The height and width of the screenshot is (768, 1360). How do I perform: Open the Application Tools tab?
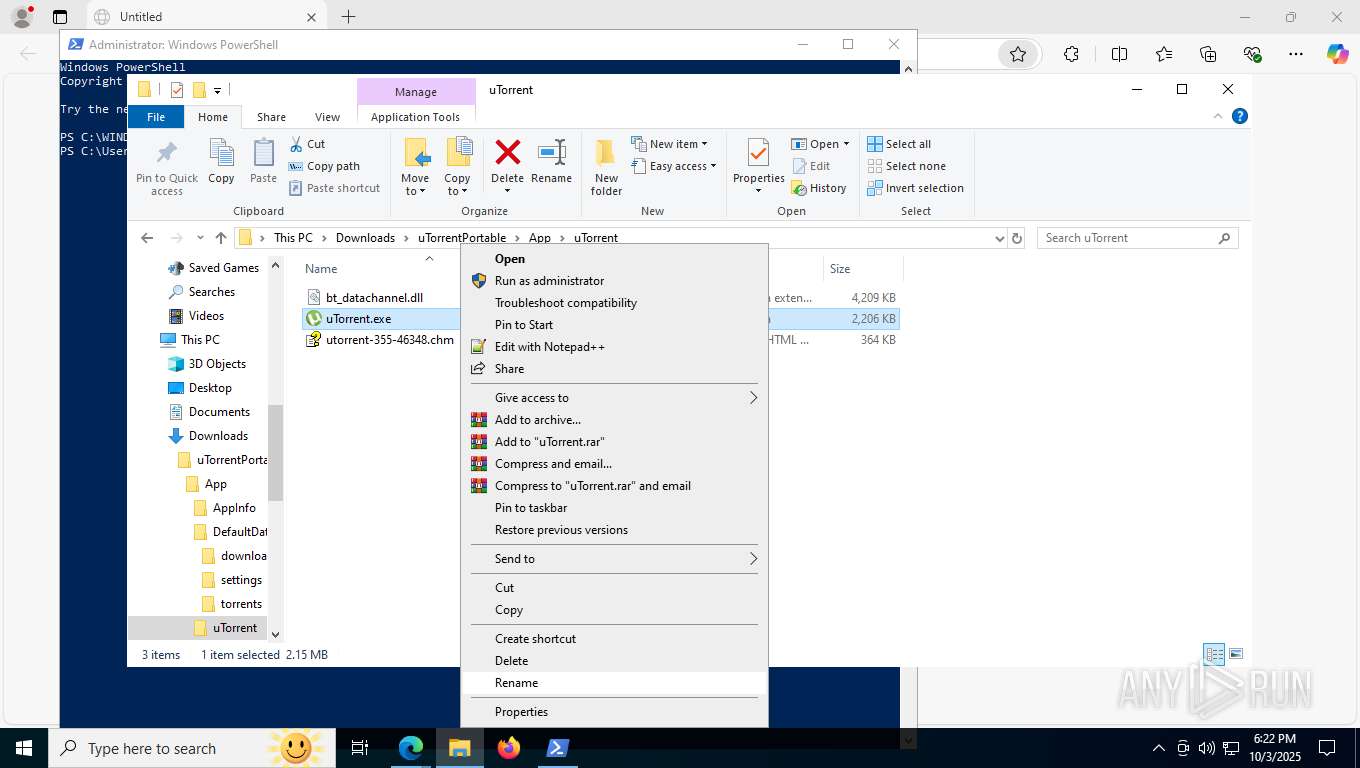[x=415, y=117]
